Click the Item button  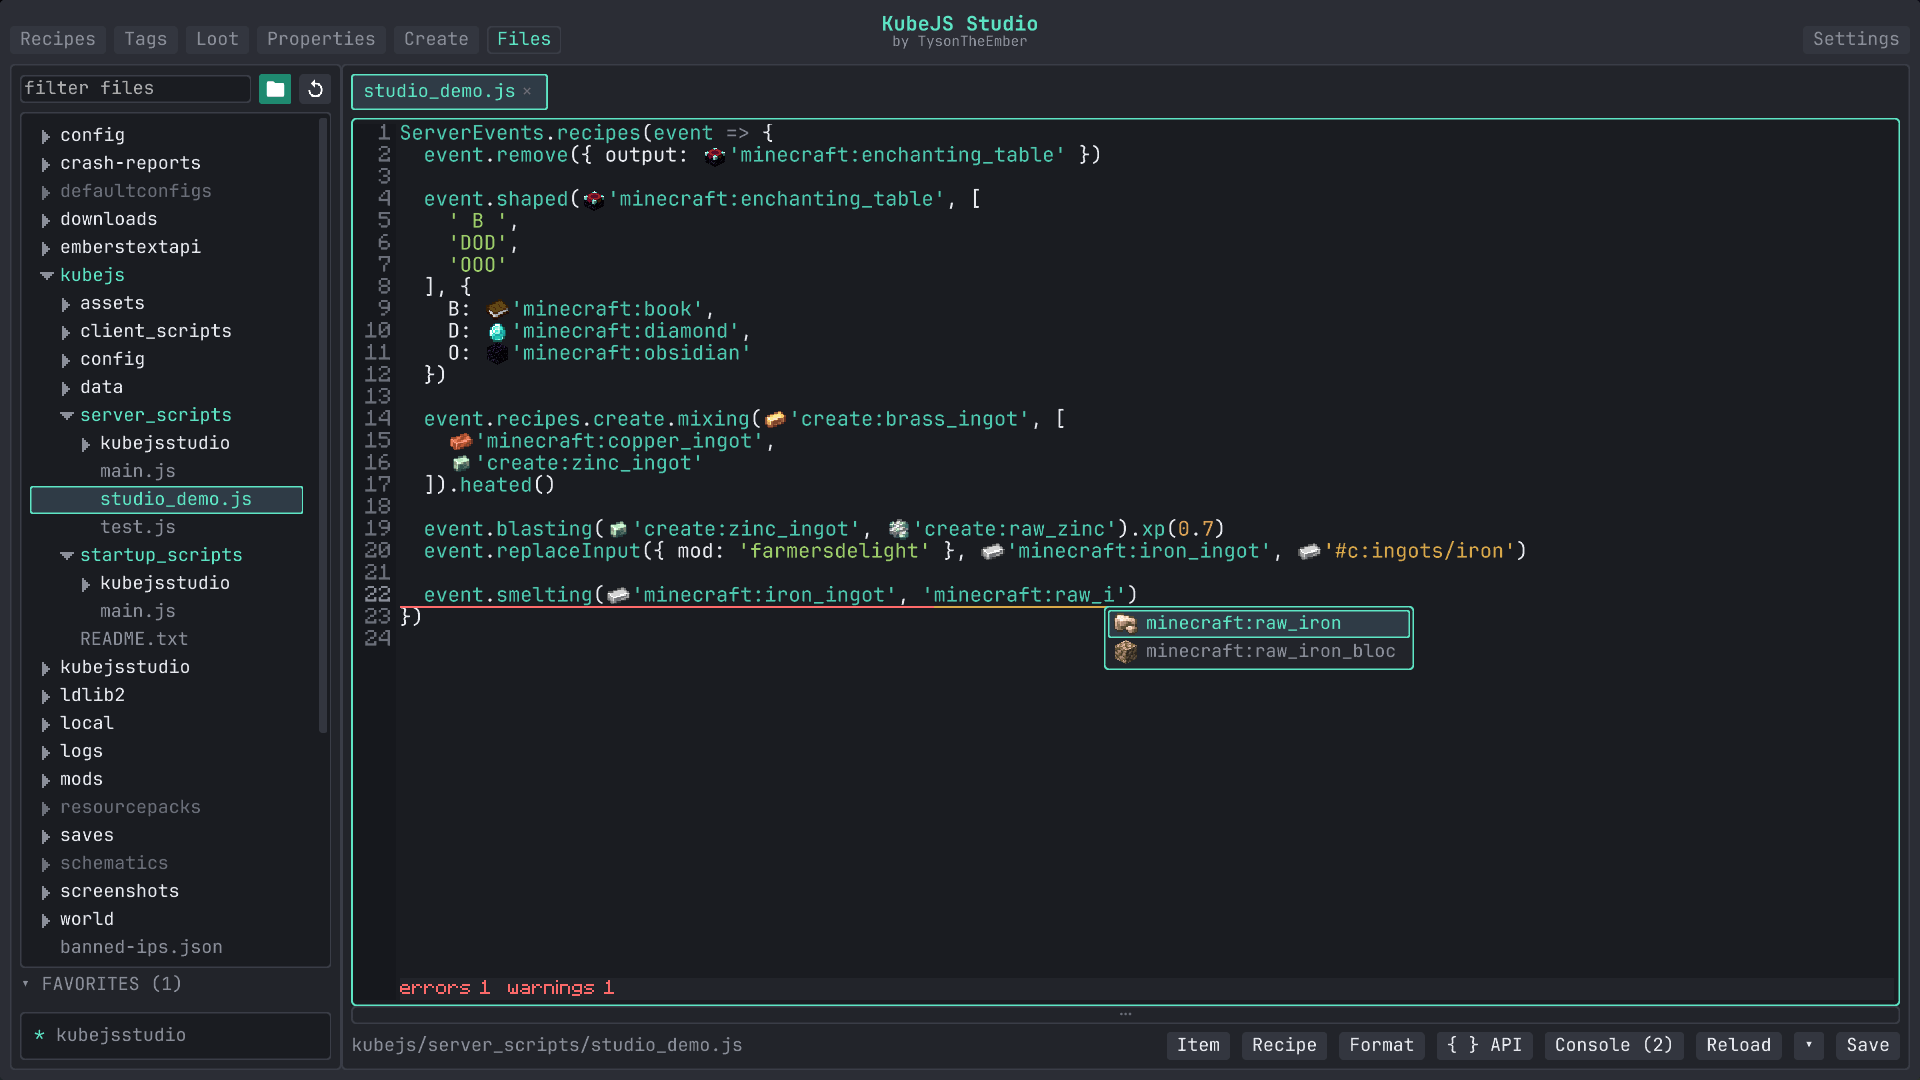pyautogui.click(x=1198, y=1046)
